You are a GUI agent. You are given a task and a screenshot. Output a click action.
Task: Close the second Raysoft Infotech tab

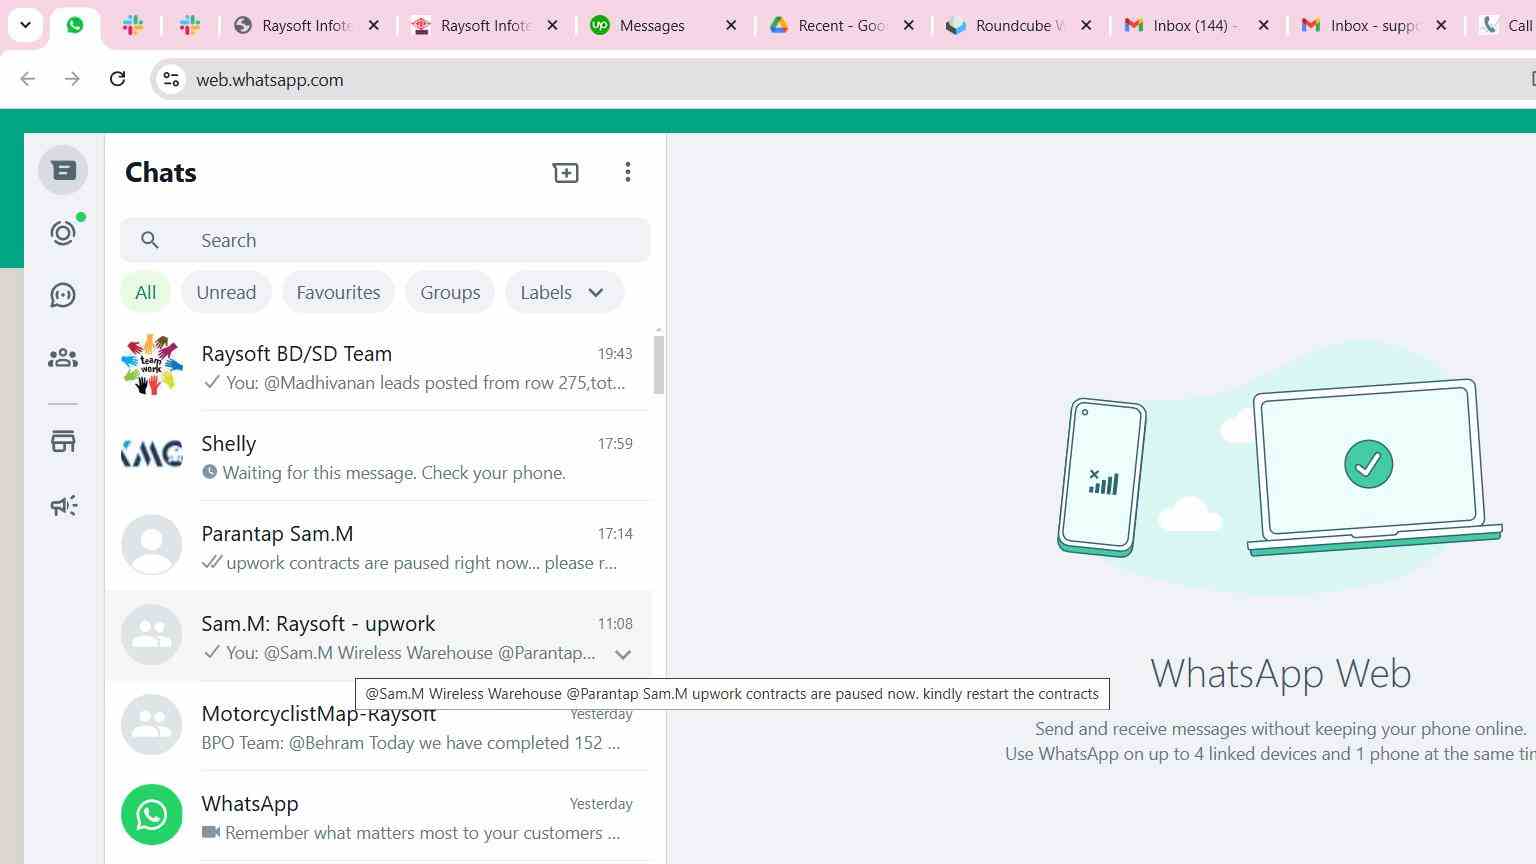click(x=552, y=25)
